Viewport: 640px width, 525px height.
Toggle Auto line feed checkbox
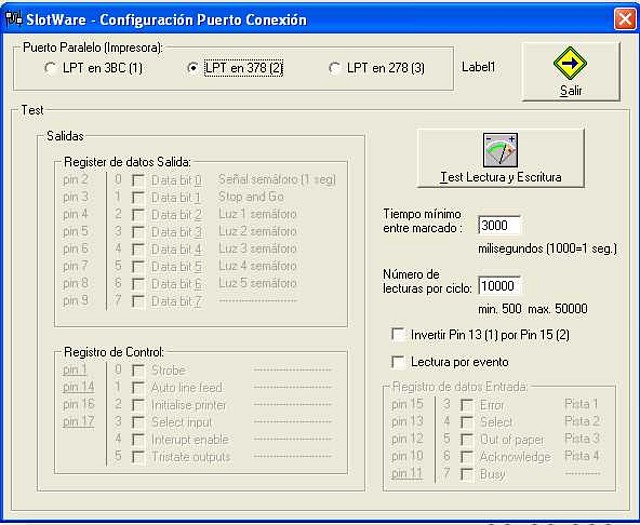tap(138, 387)
